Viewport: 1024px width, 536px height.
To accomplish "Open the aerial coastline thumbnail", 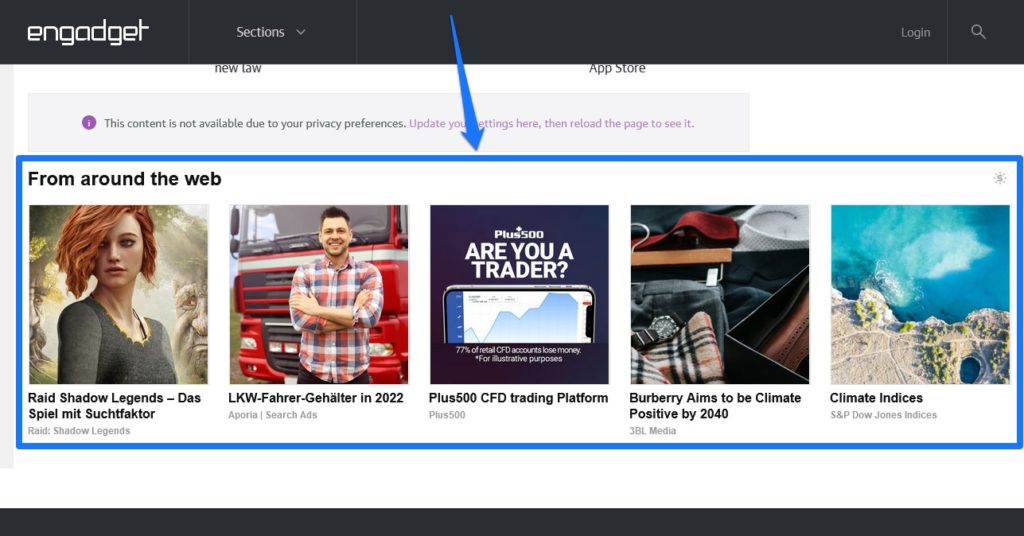I will [x=920, y=294].
